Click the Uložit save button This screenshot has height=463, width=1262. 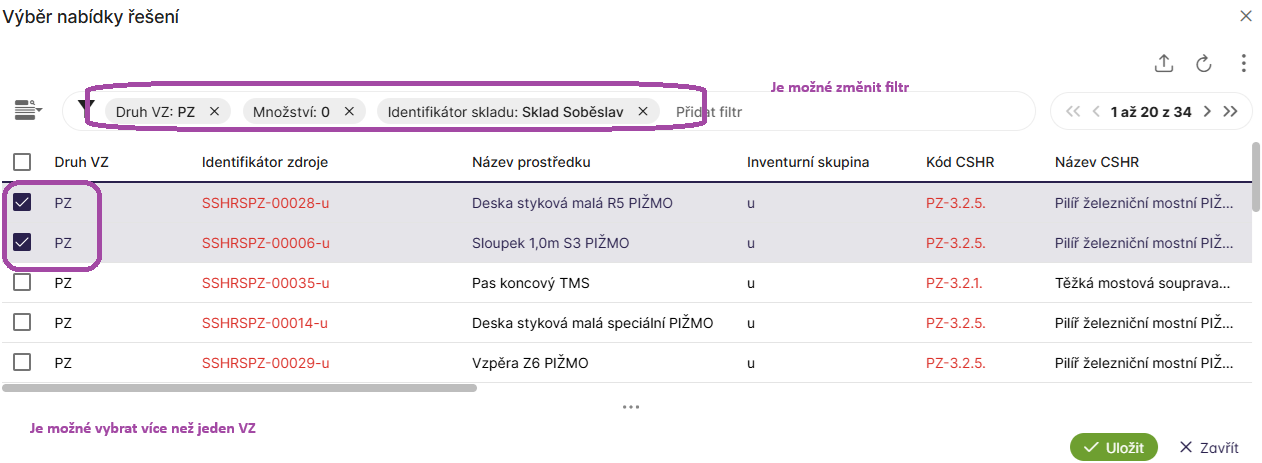point(1114,448)
